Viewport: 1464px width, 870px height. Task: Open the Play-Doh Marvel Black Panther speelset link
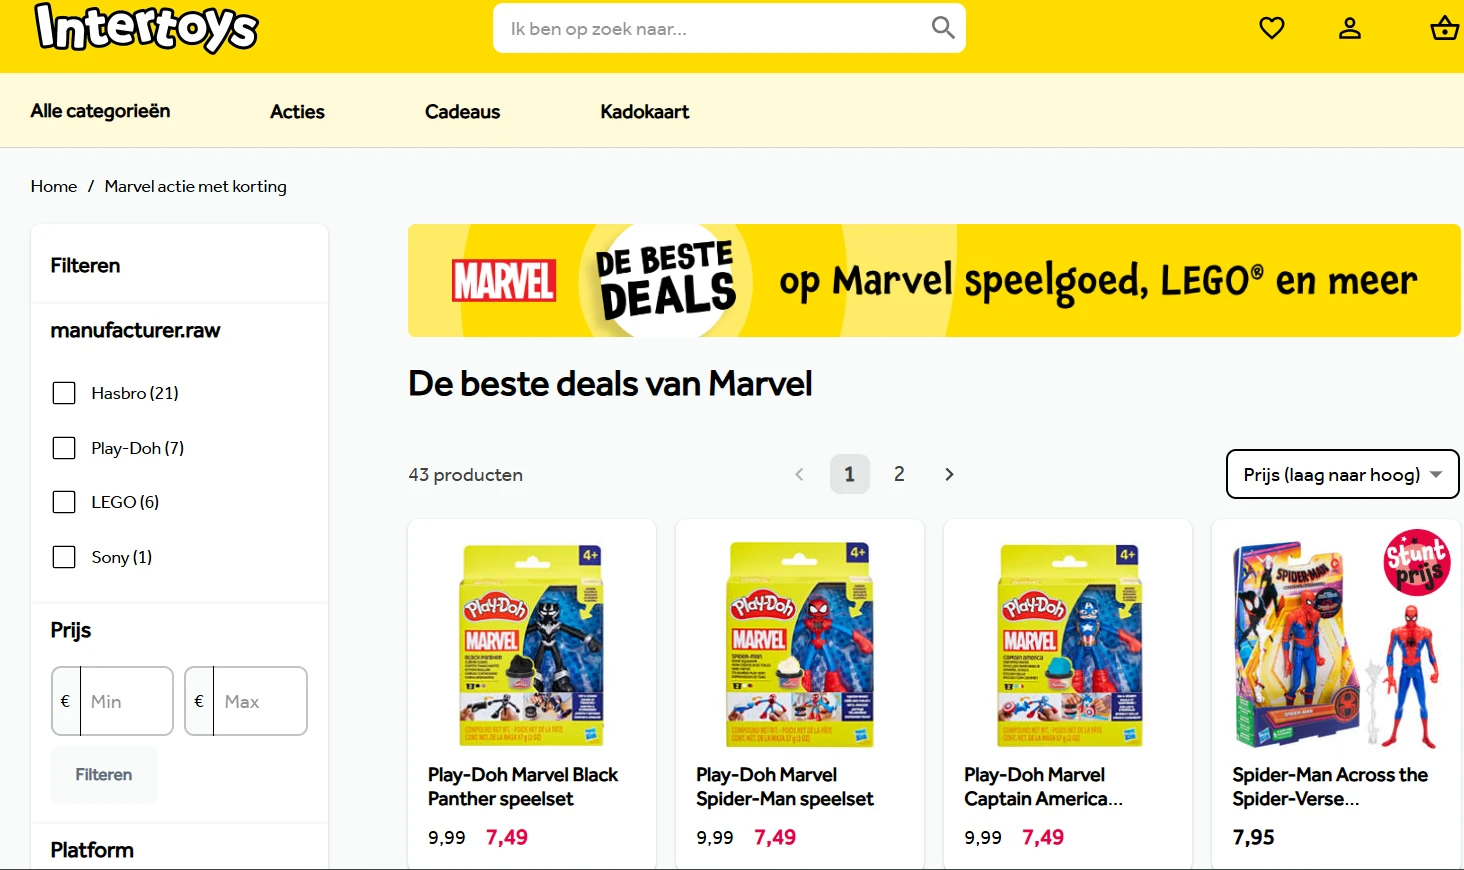coord(522,786)
